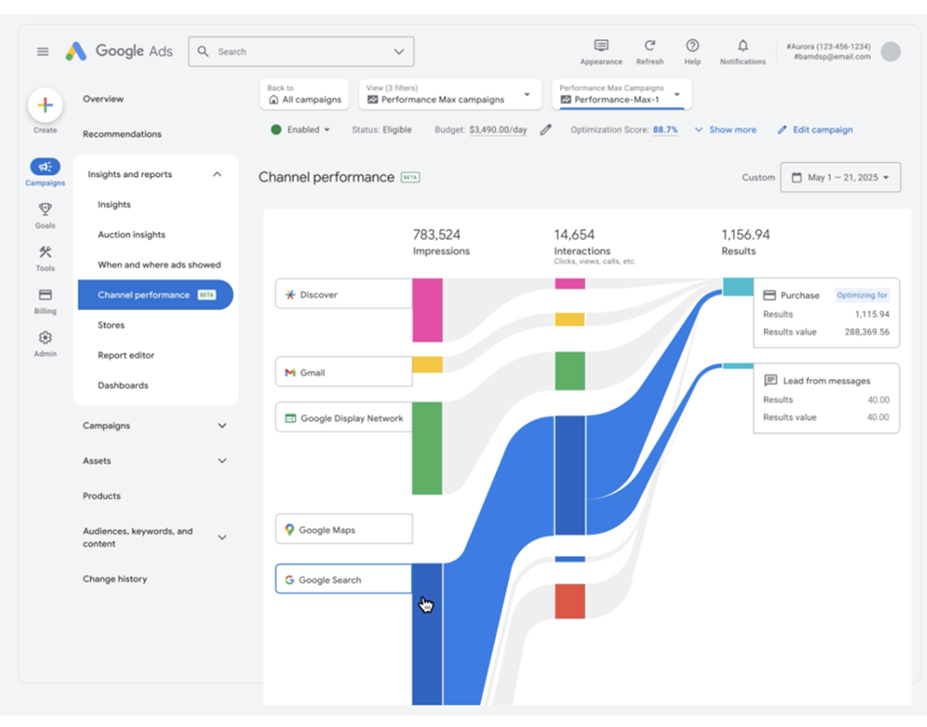This screenshot has width=927, height=727.
Task: Open Admin gear icon
Action: [x=45, y=337]
